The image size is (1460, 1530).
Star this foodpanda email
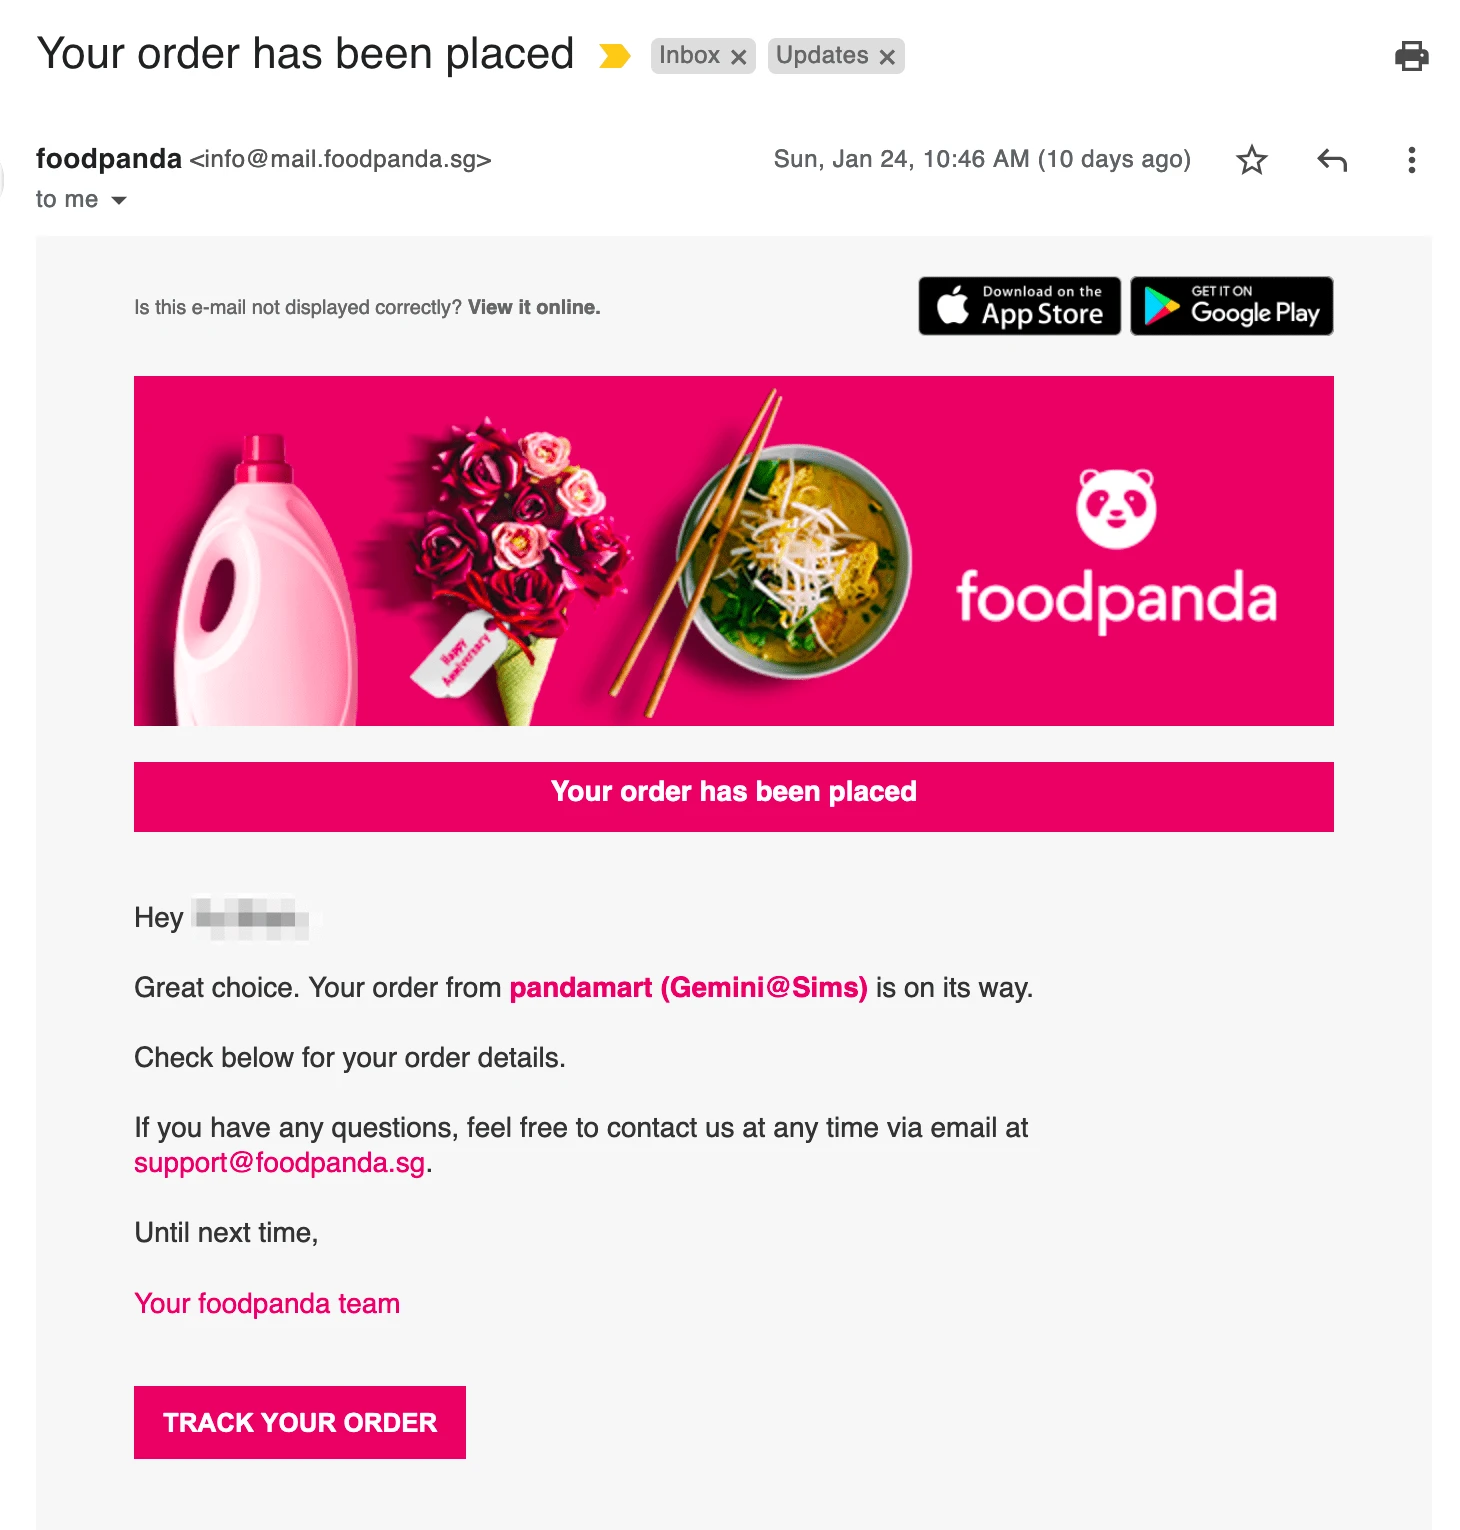1251,160
